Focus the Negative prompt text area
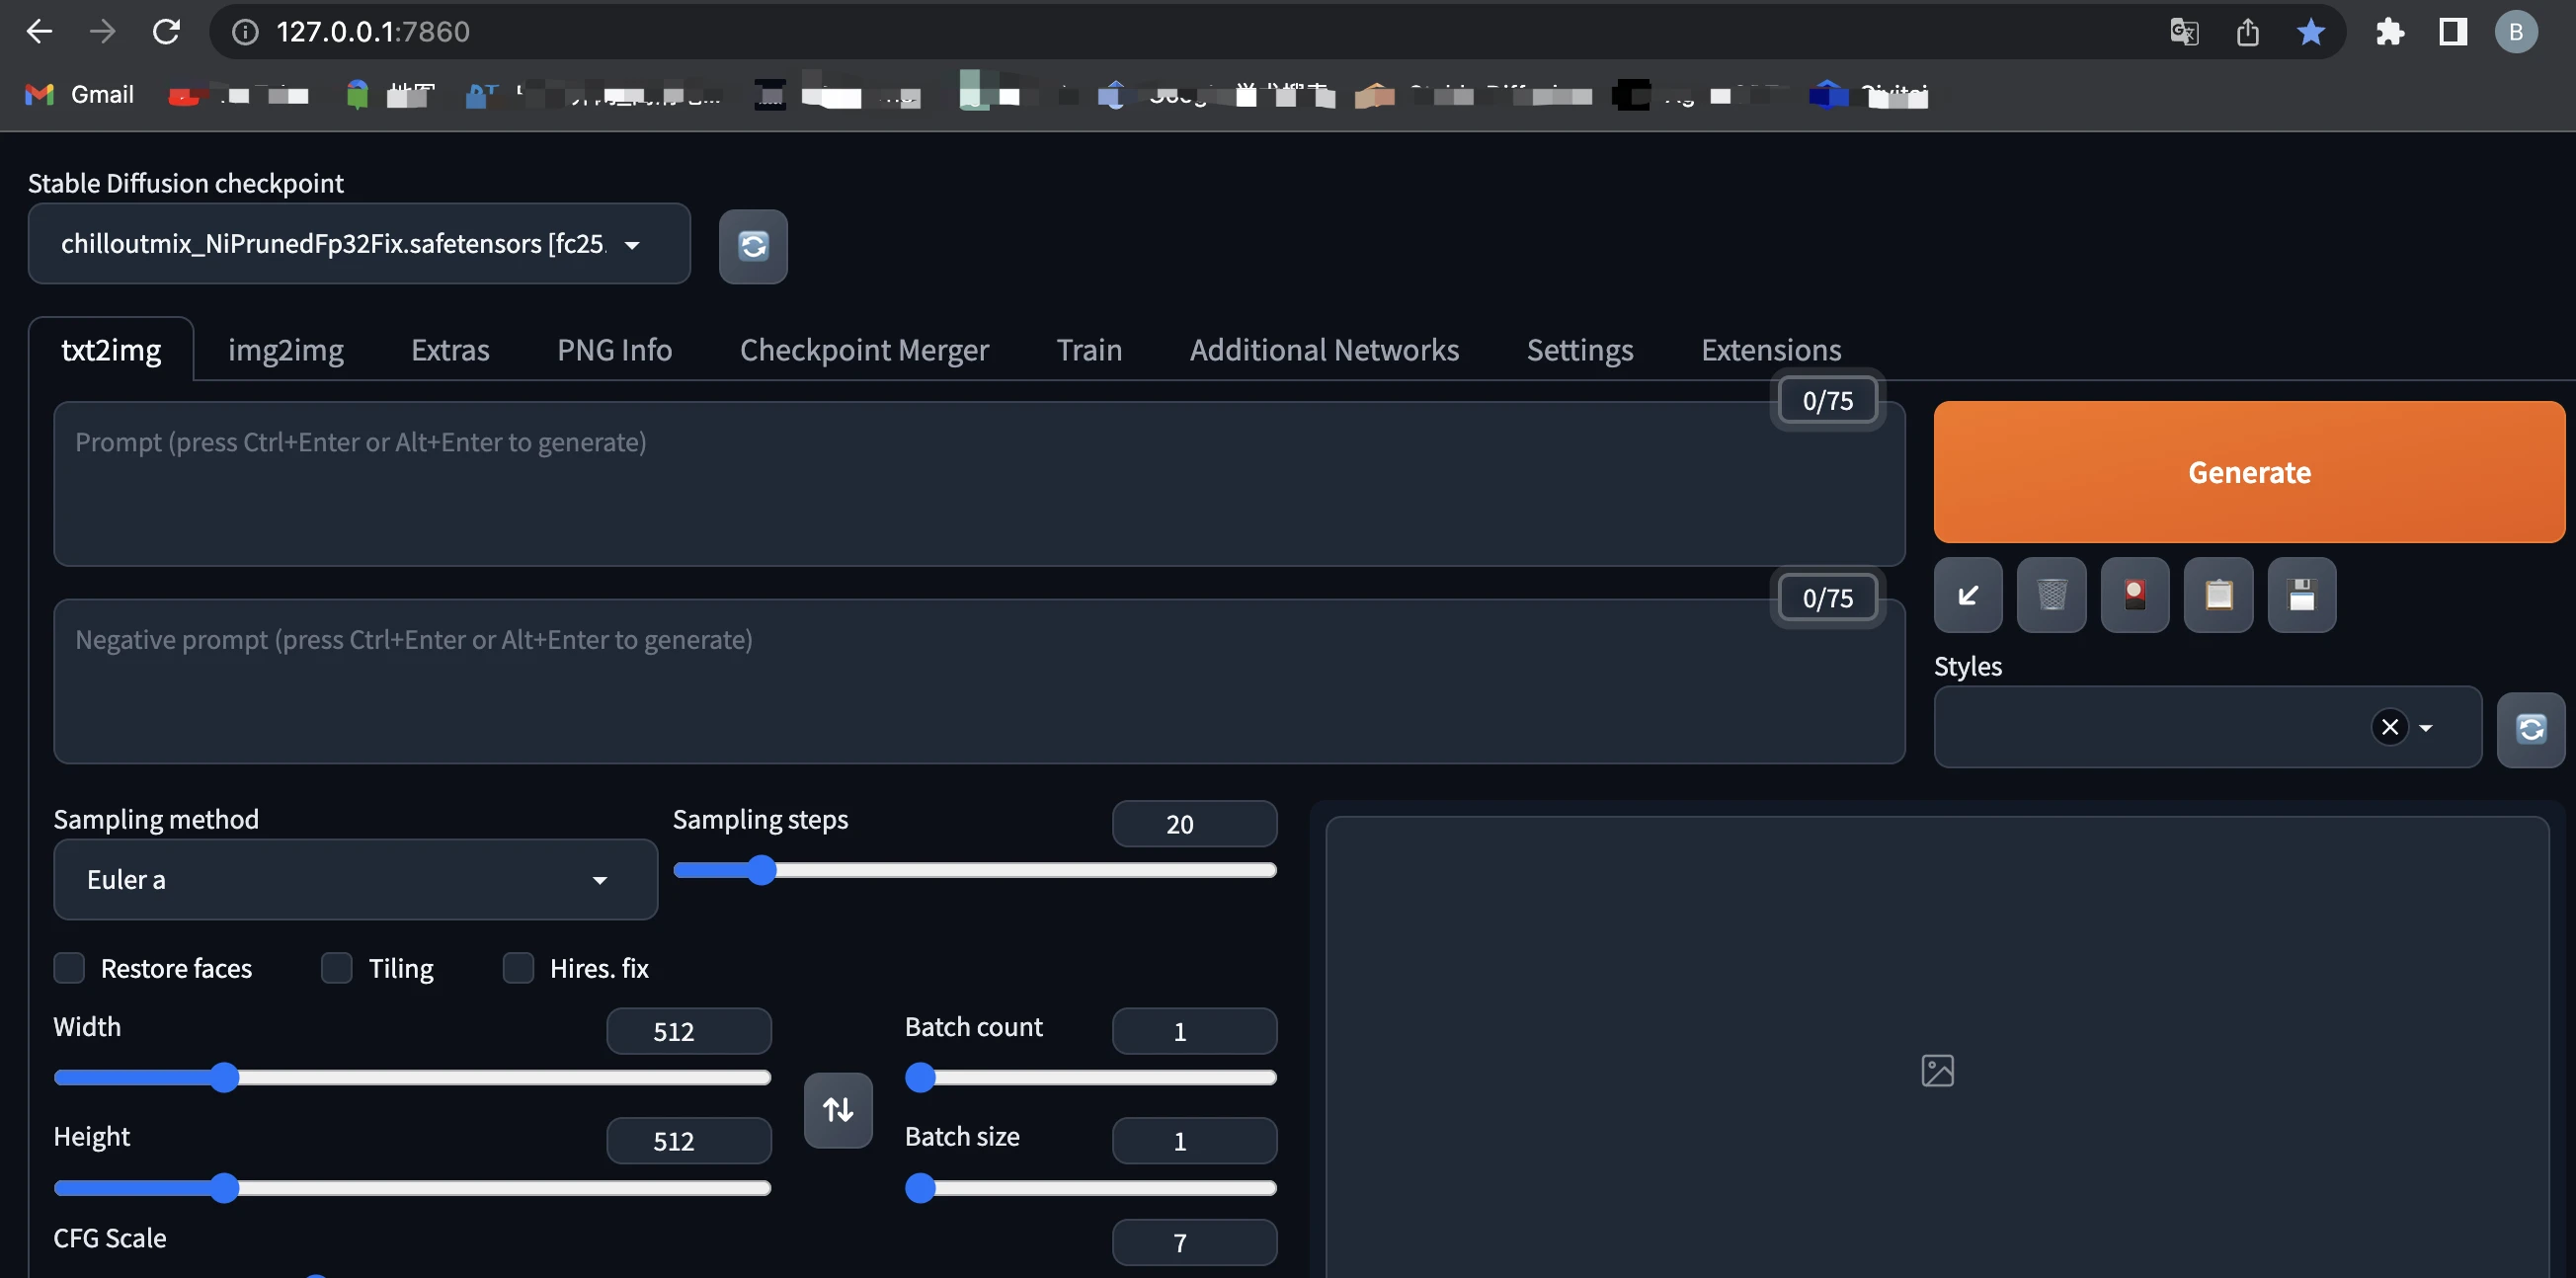Image resolution: width=2576 pixels, height=1278 pixels. tap(979, 682)
